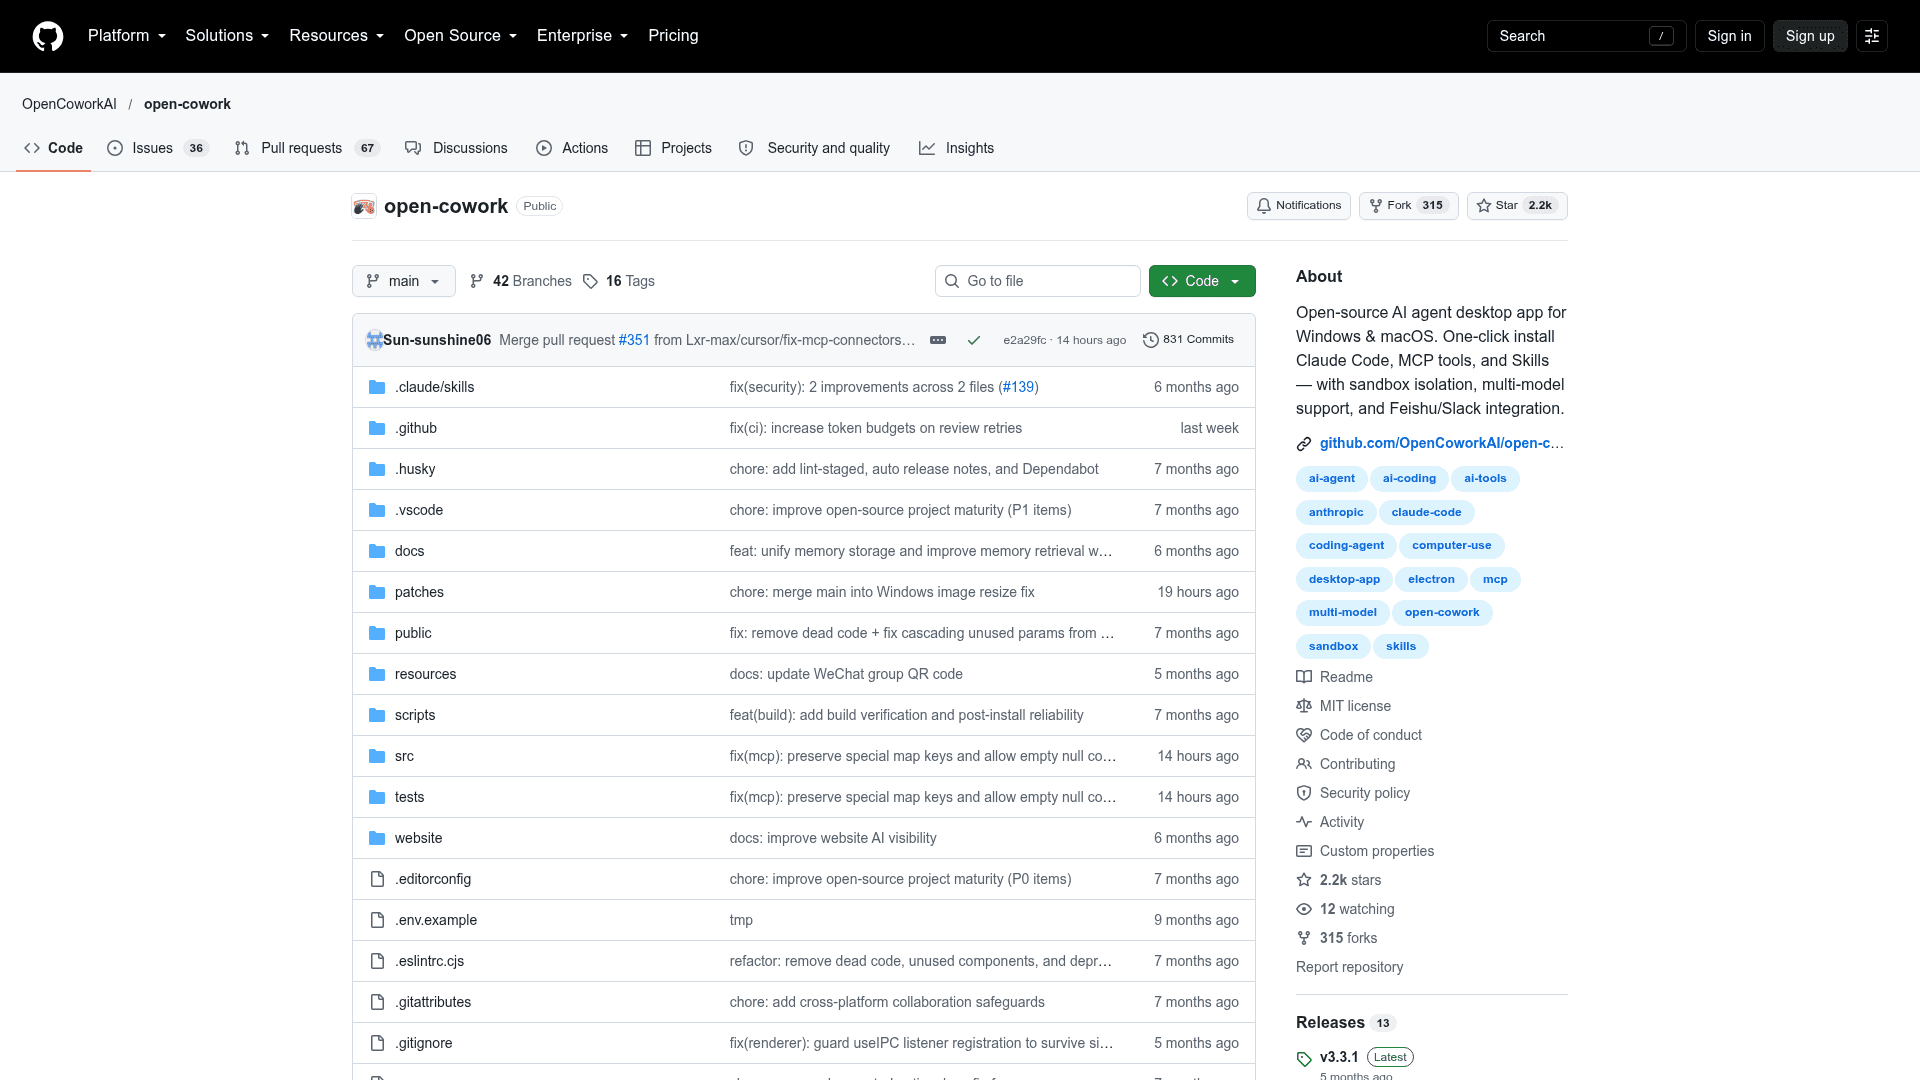Expand the Resources menu
1920x1080 pixels.
pos(337,36)
